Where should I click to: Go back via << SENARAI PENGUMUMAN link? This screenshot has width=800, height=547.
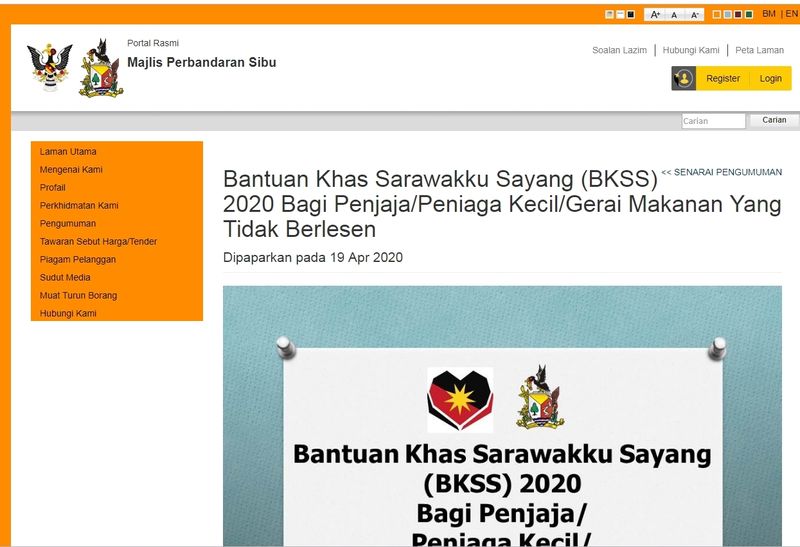(x=721, y=172)
